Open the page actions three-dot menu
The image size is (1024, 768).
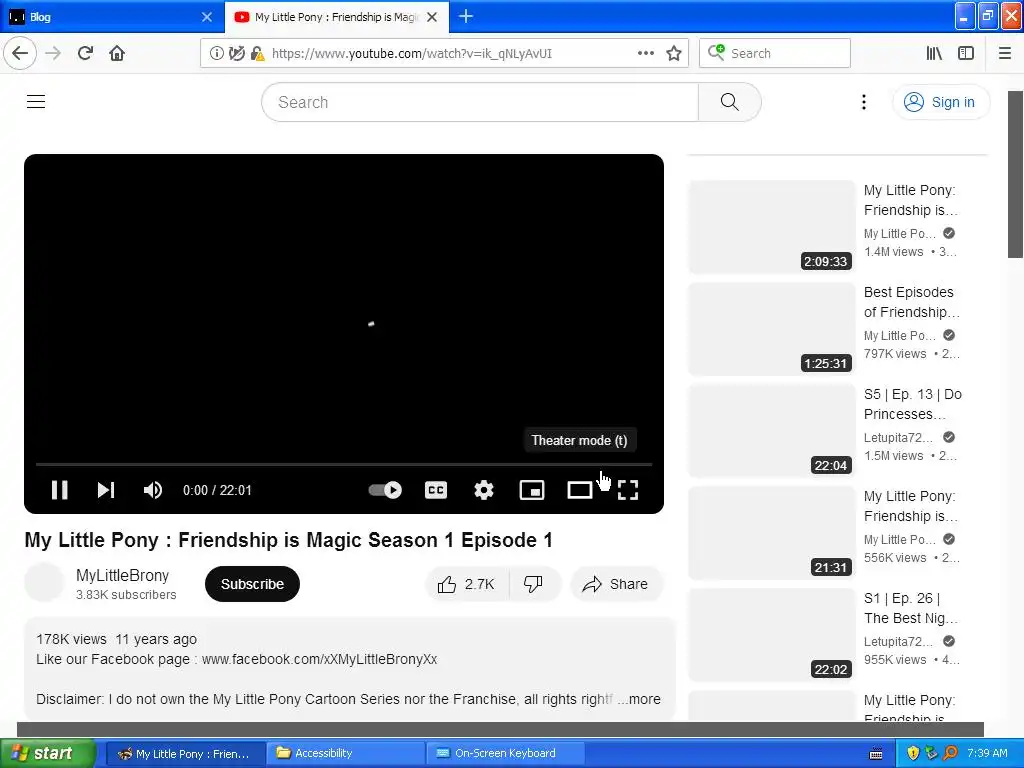(x=645, y=54)
